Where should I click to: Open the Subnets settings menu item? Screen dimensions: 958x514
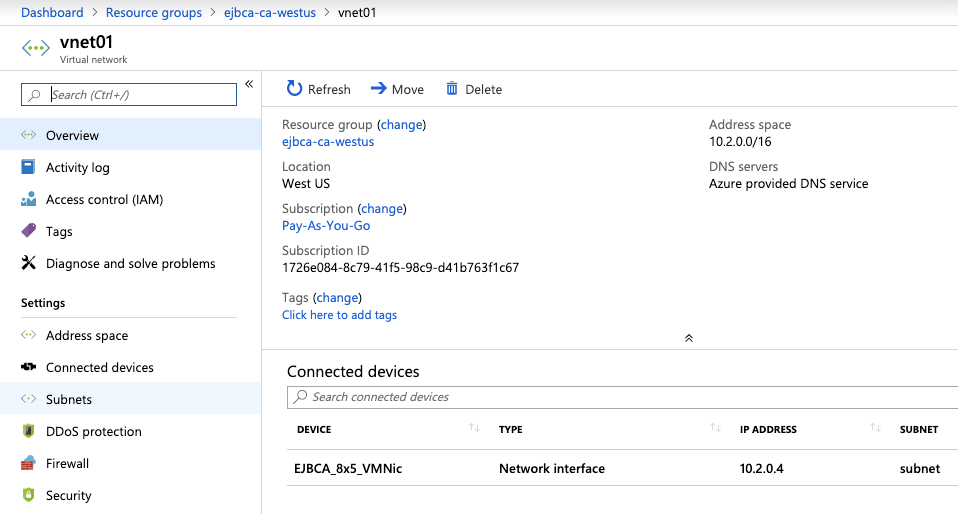[69, 399]
